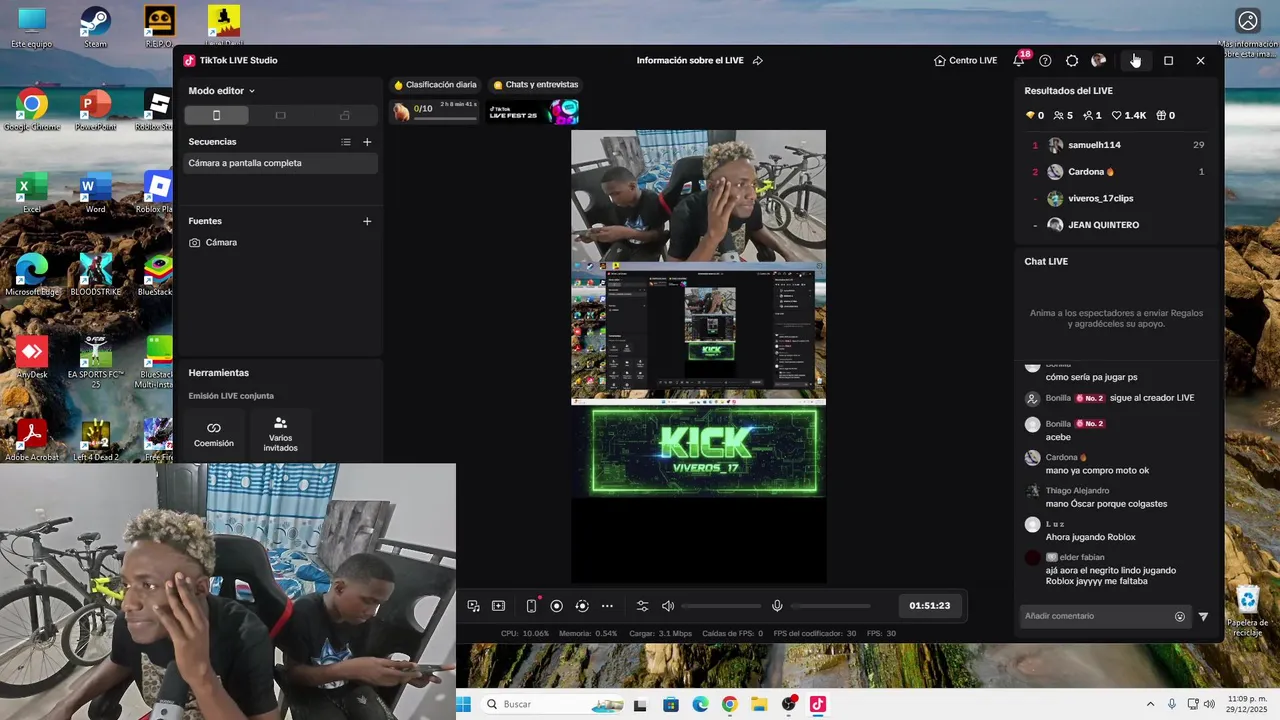
Task: Open Cardona's entry in the ranking
Action: click(1118, 172)
